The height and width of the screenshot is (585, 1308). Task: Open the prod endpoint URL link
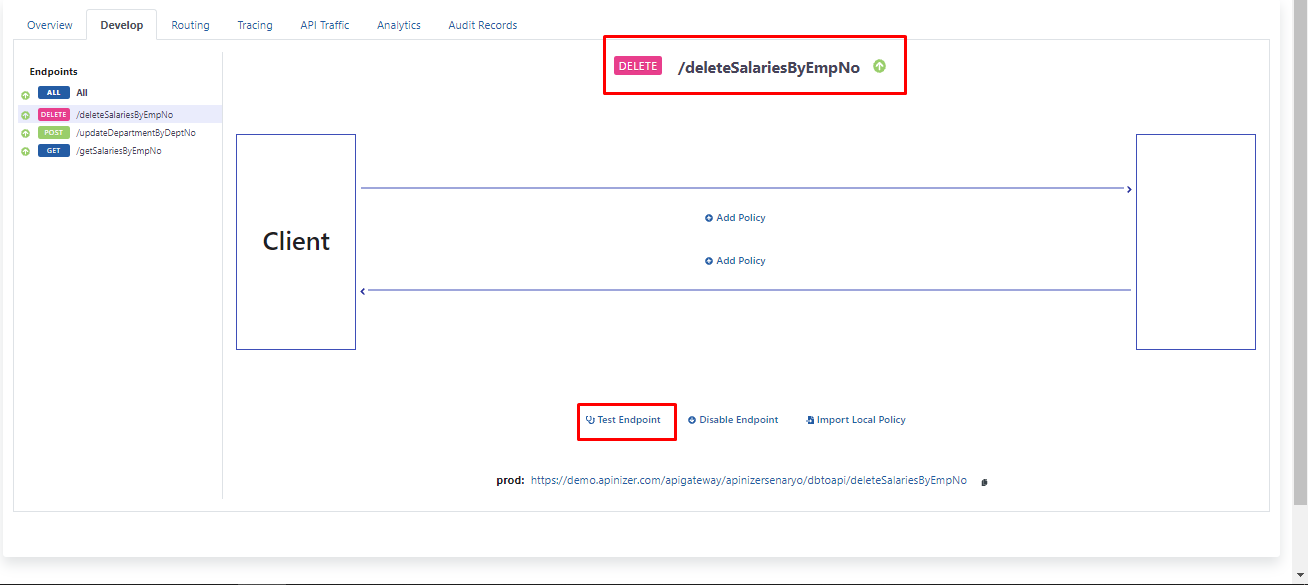tap(748, 480)
